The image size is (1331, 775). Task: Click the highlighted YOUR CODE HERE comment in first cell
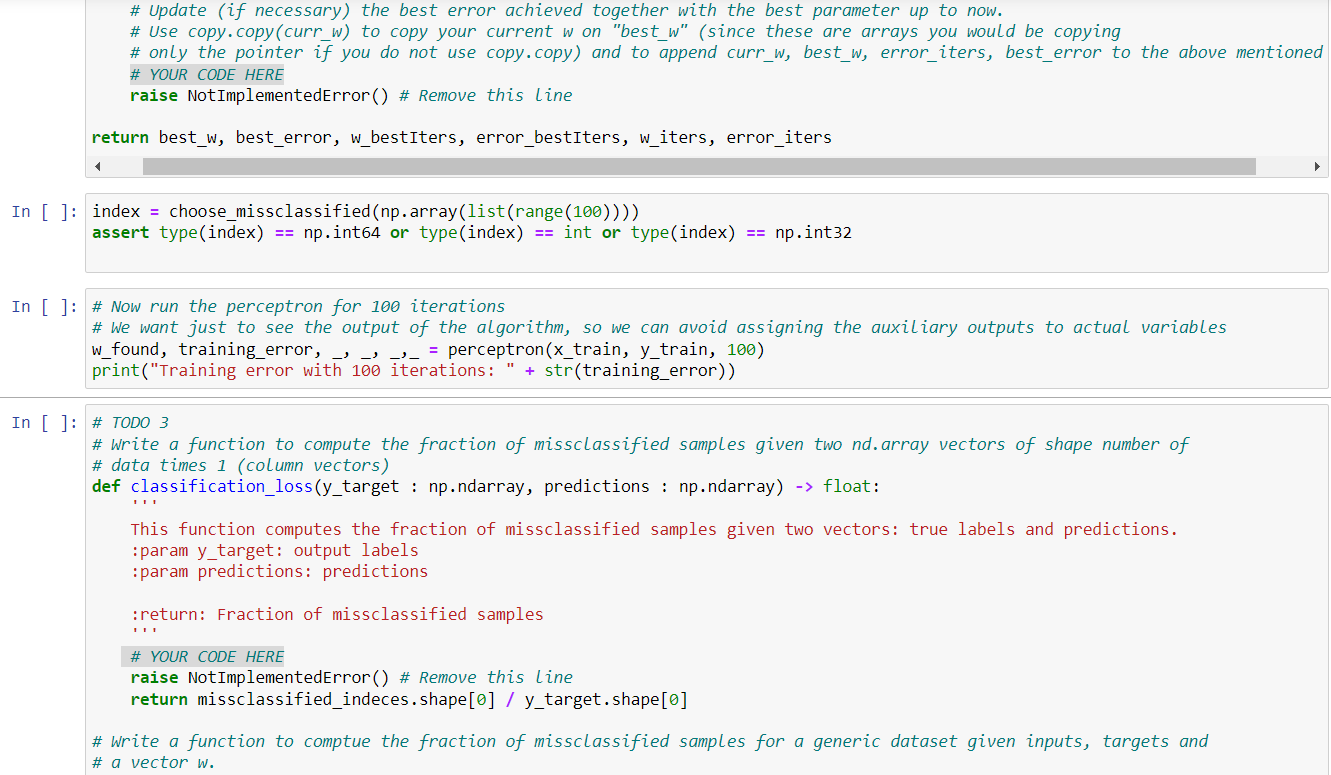pyautogui.click(x=203, y=73)
